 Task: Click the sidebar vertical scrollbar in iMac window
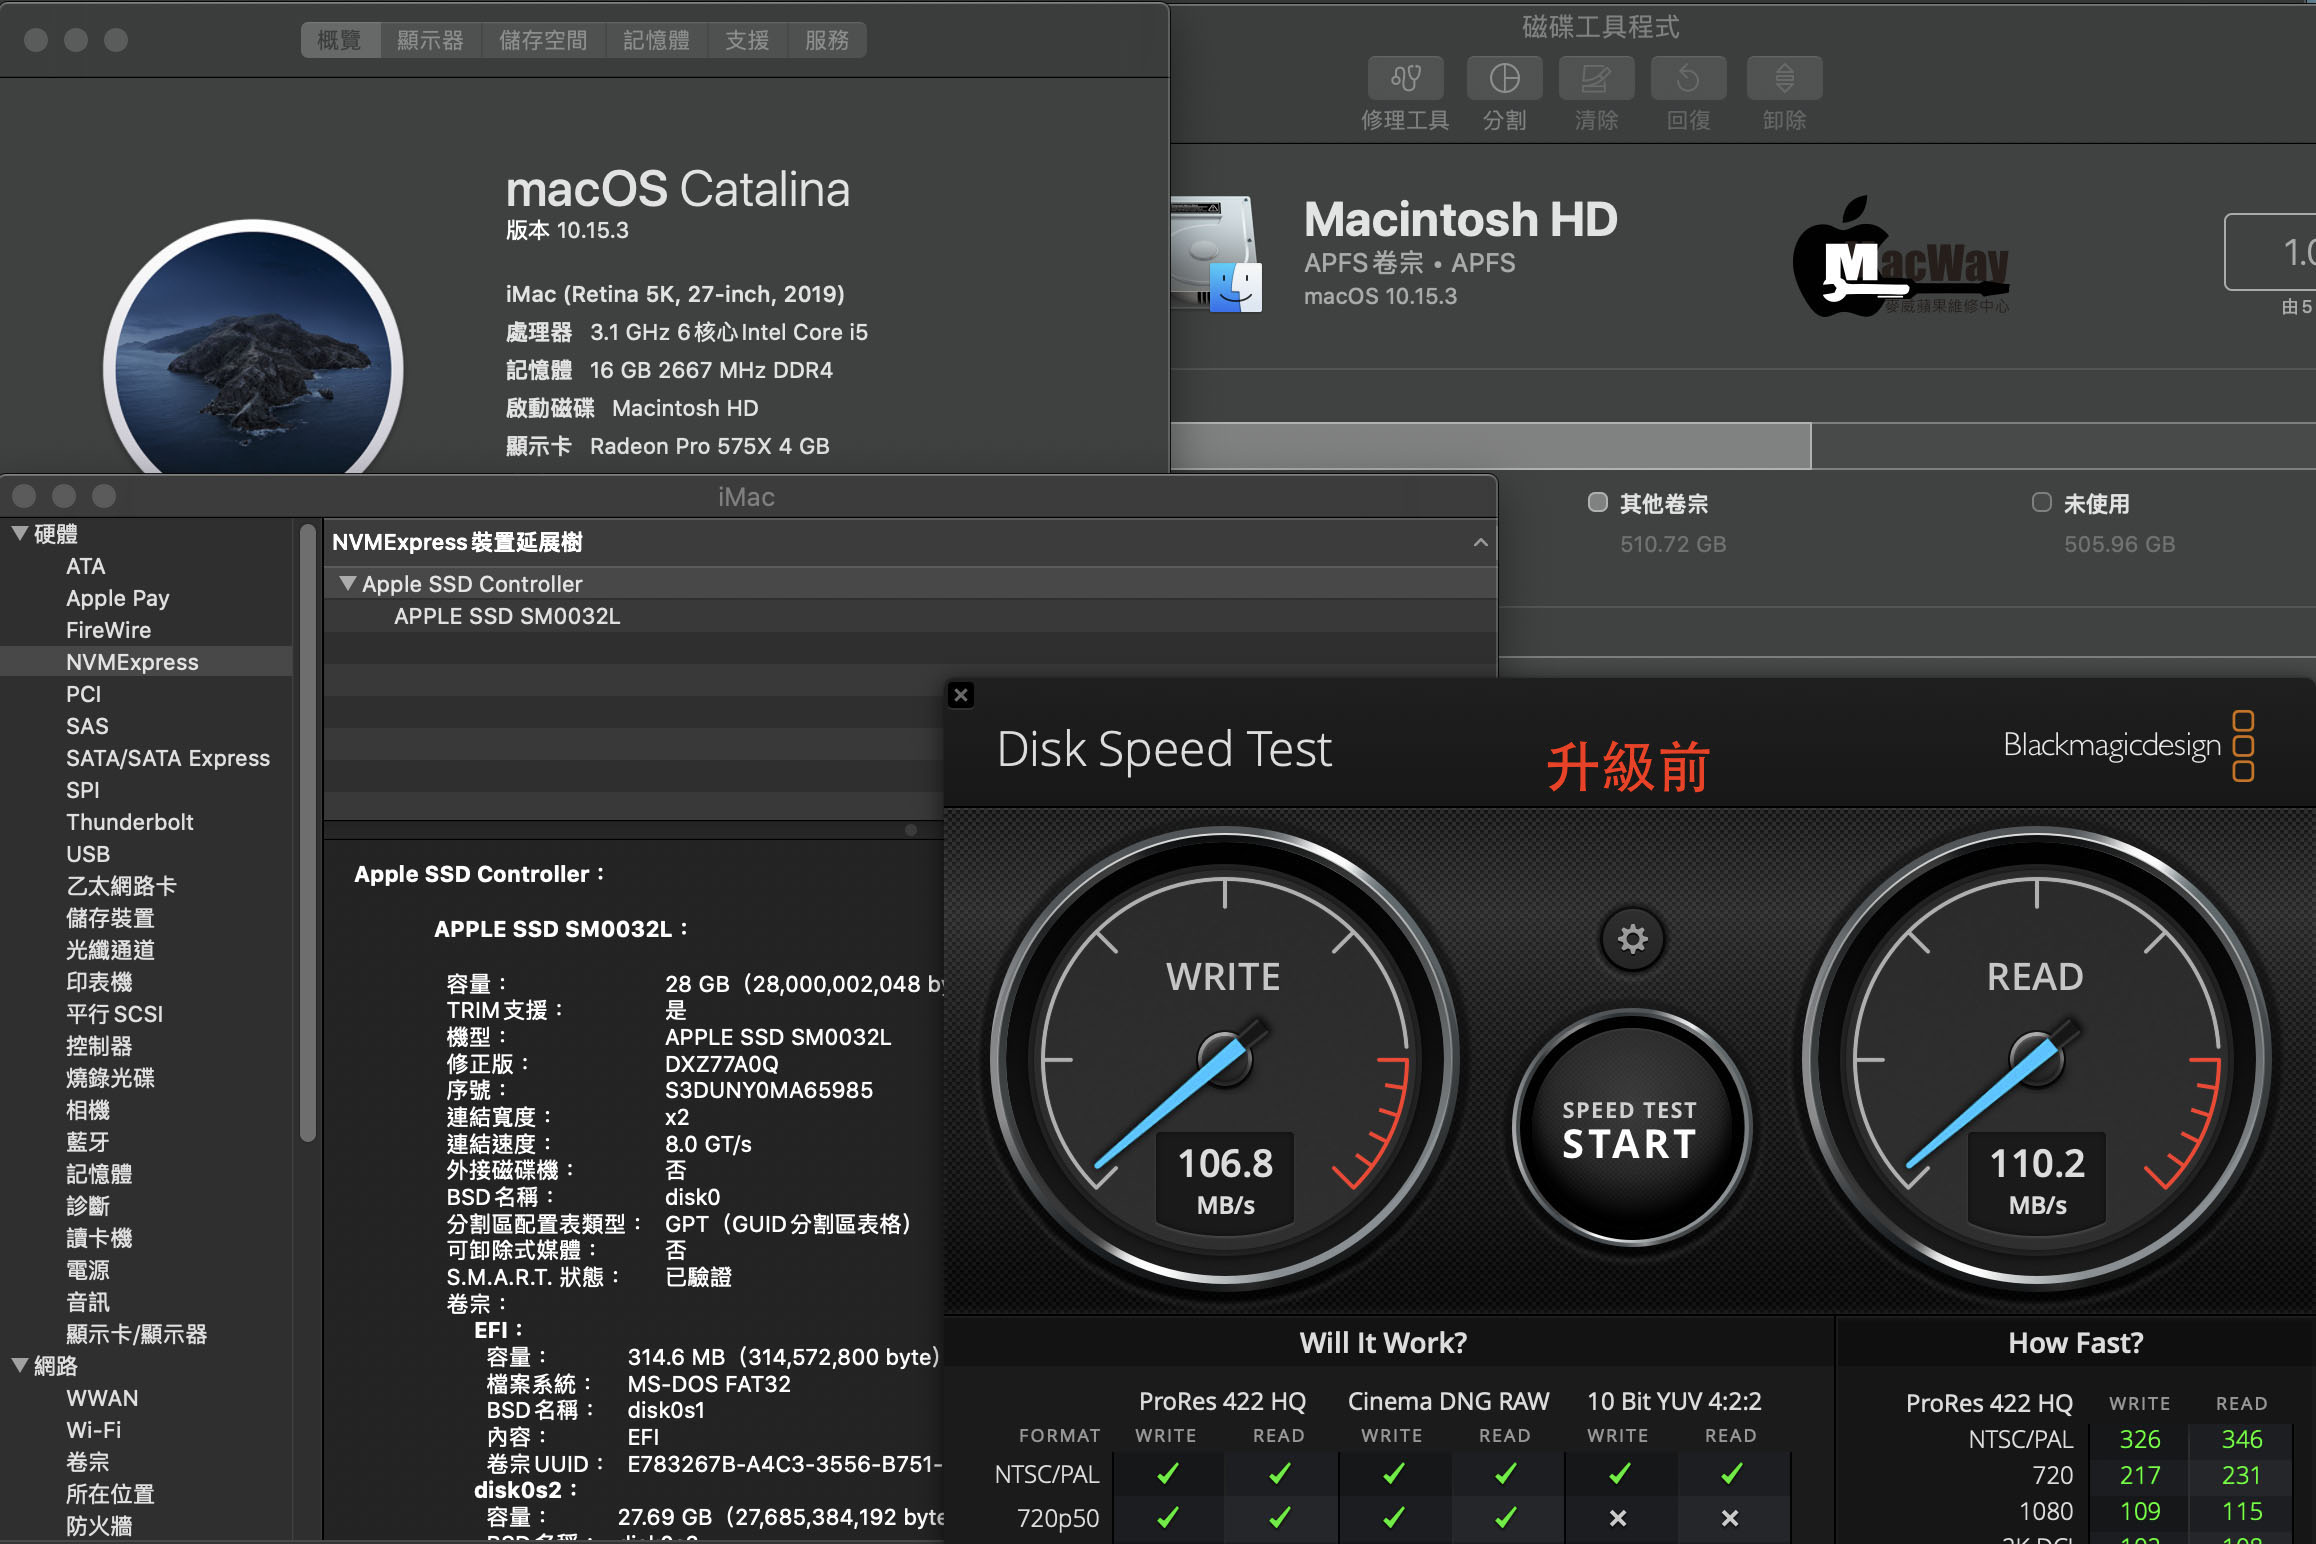click(x=308, y=832)
